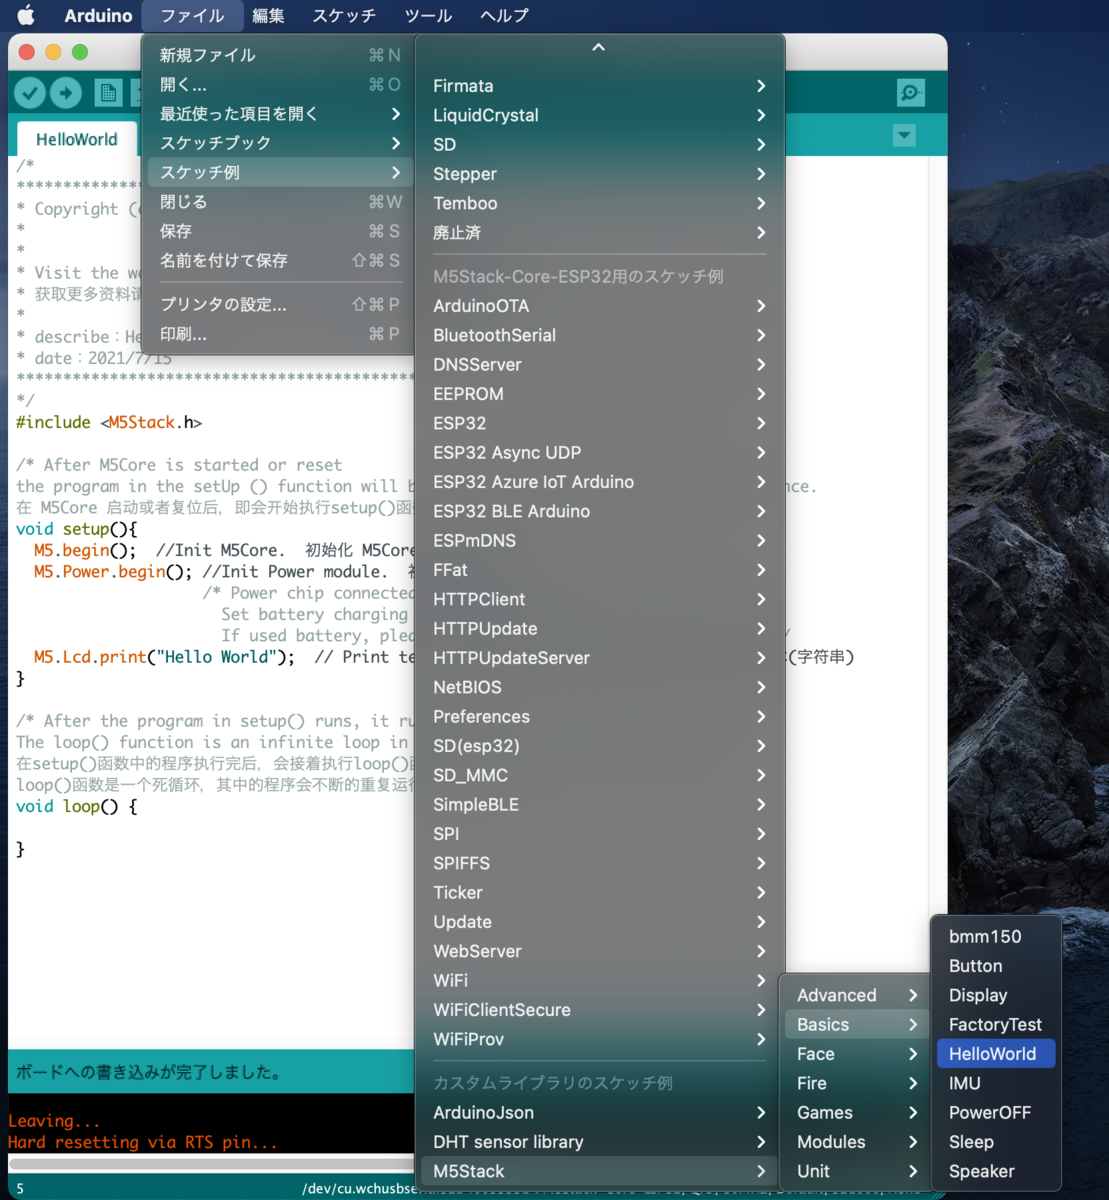Open the Modules submenu
This screenshot has width=1109, height=1200.
pyautogui.click(x=856, y=1142)
